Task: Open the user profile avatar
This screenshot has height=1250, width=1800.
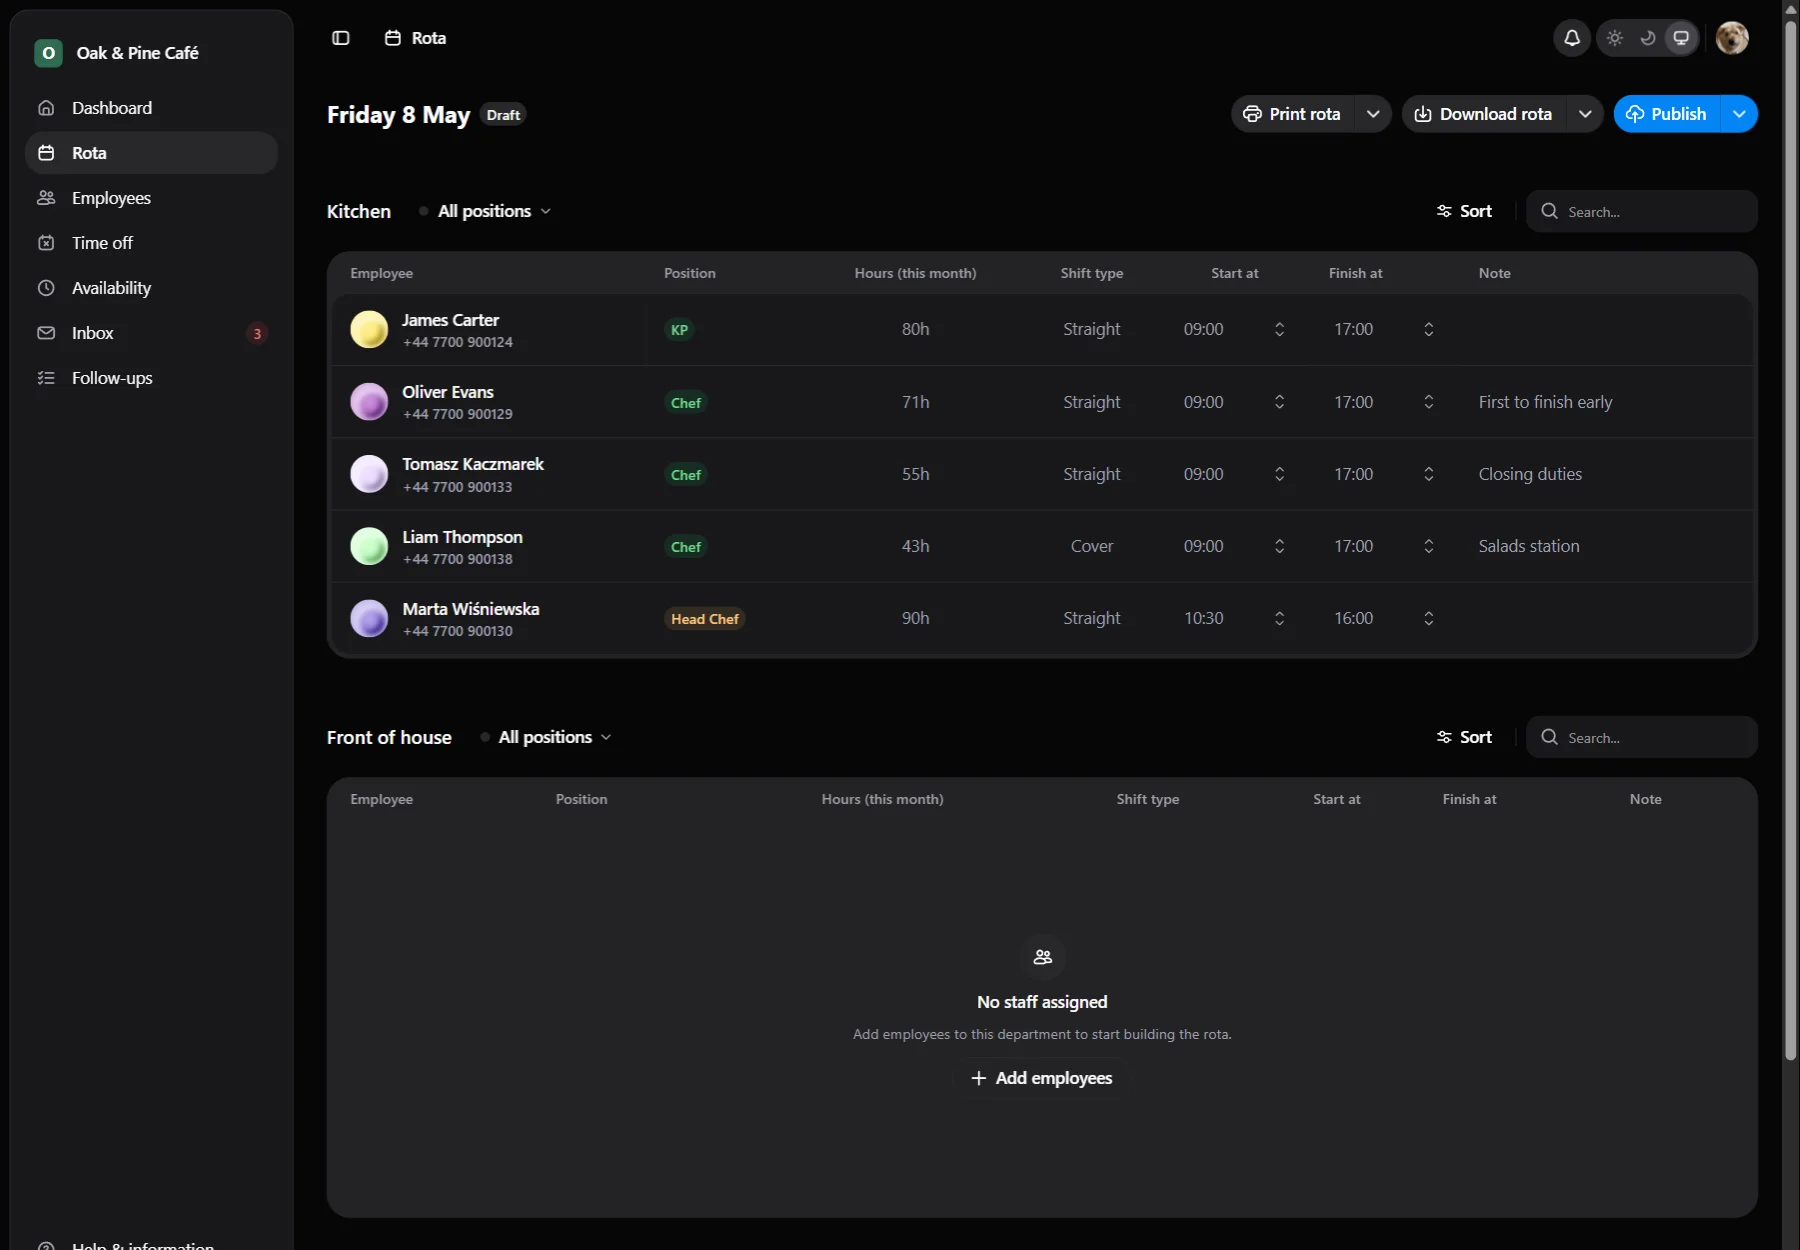Action: coord(1732,38)
